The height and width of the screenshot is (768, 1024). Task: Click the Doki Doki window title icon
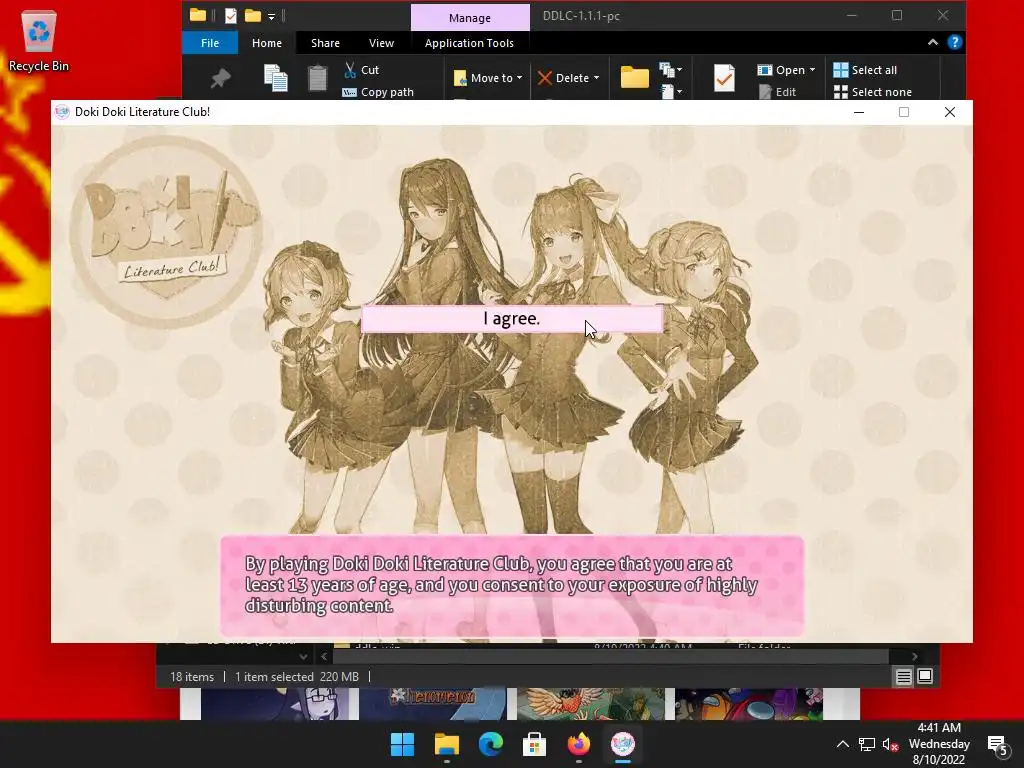62,112
